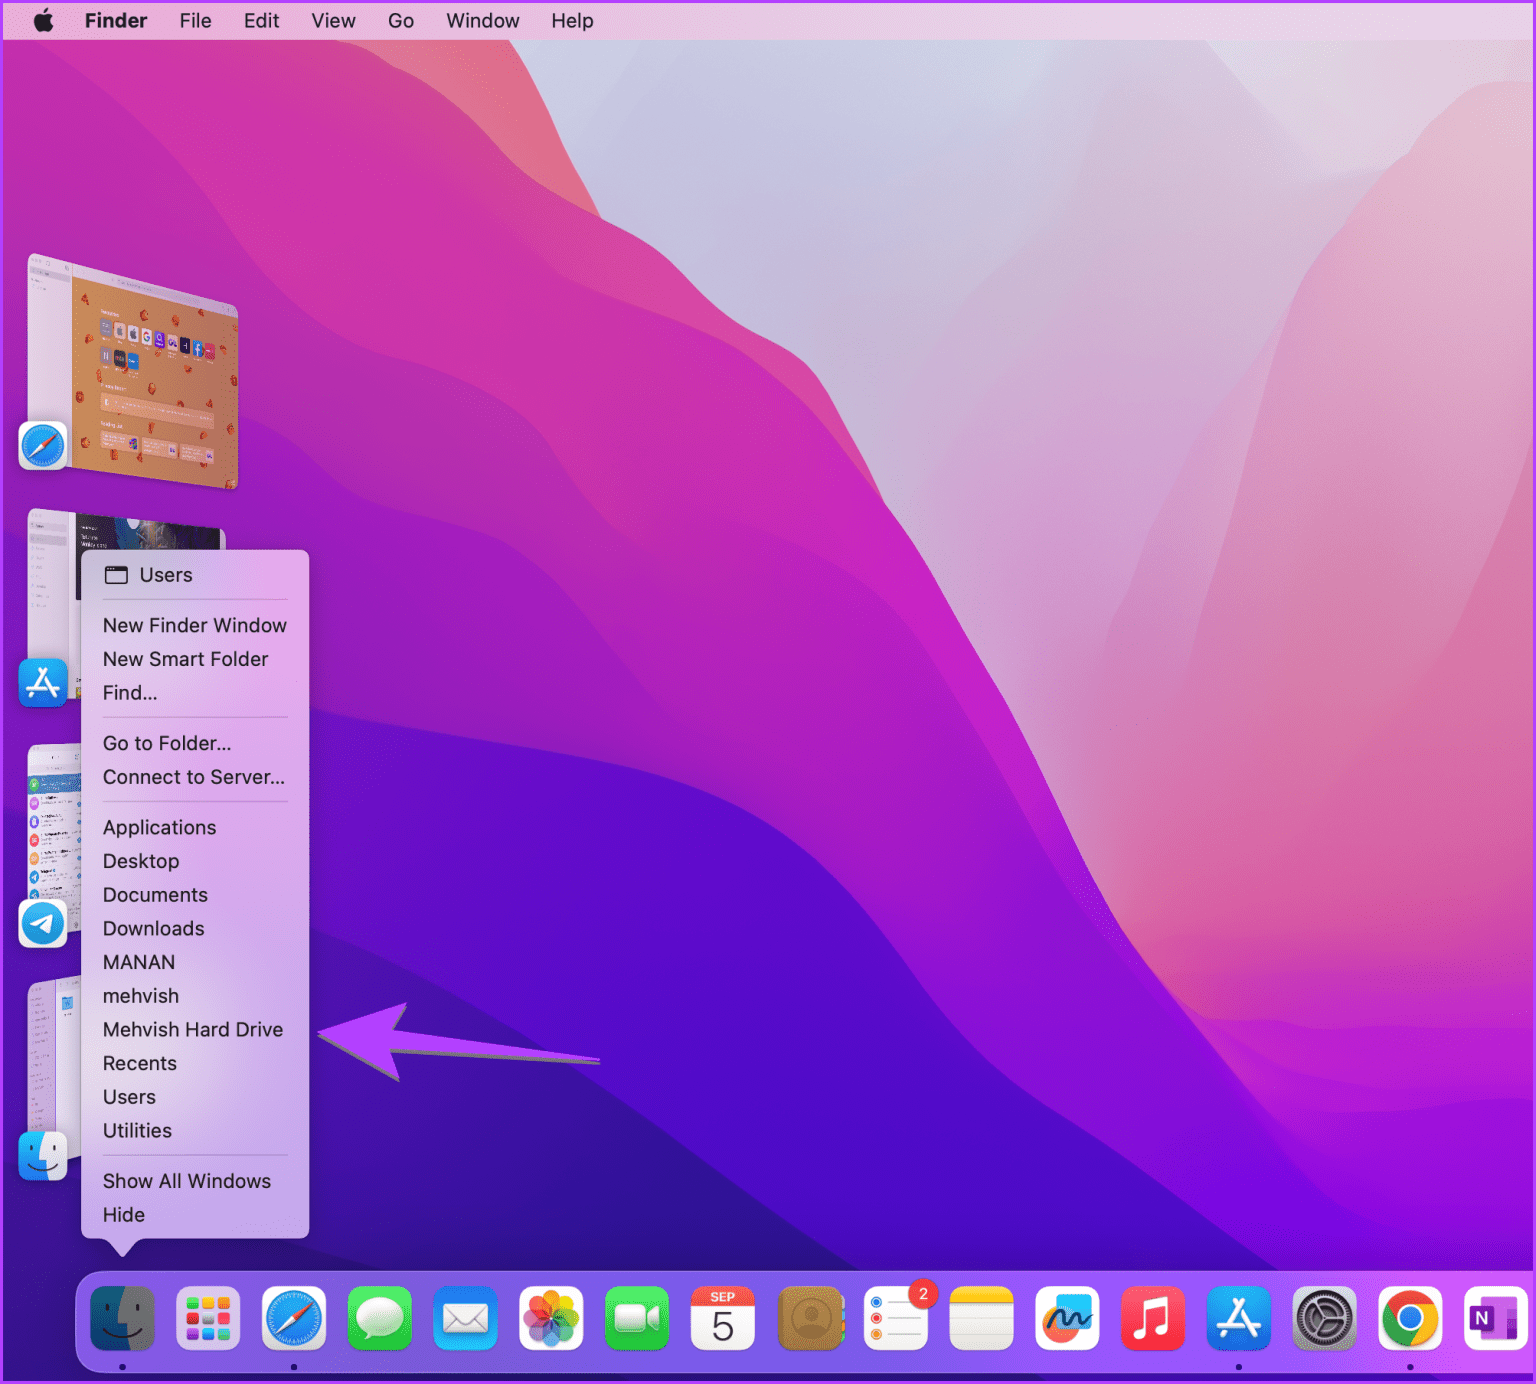Image resolution: width=1536 pixels, height=1384 pixels.
Task: Open the Calendar showing September 5
Action: pyautogui.click(x=722, y=1318)
